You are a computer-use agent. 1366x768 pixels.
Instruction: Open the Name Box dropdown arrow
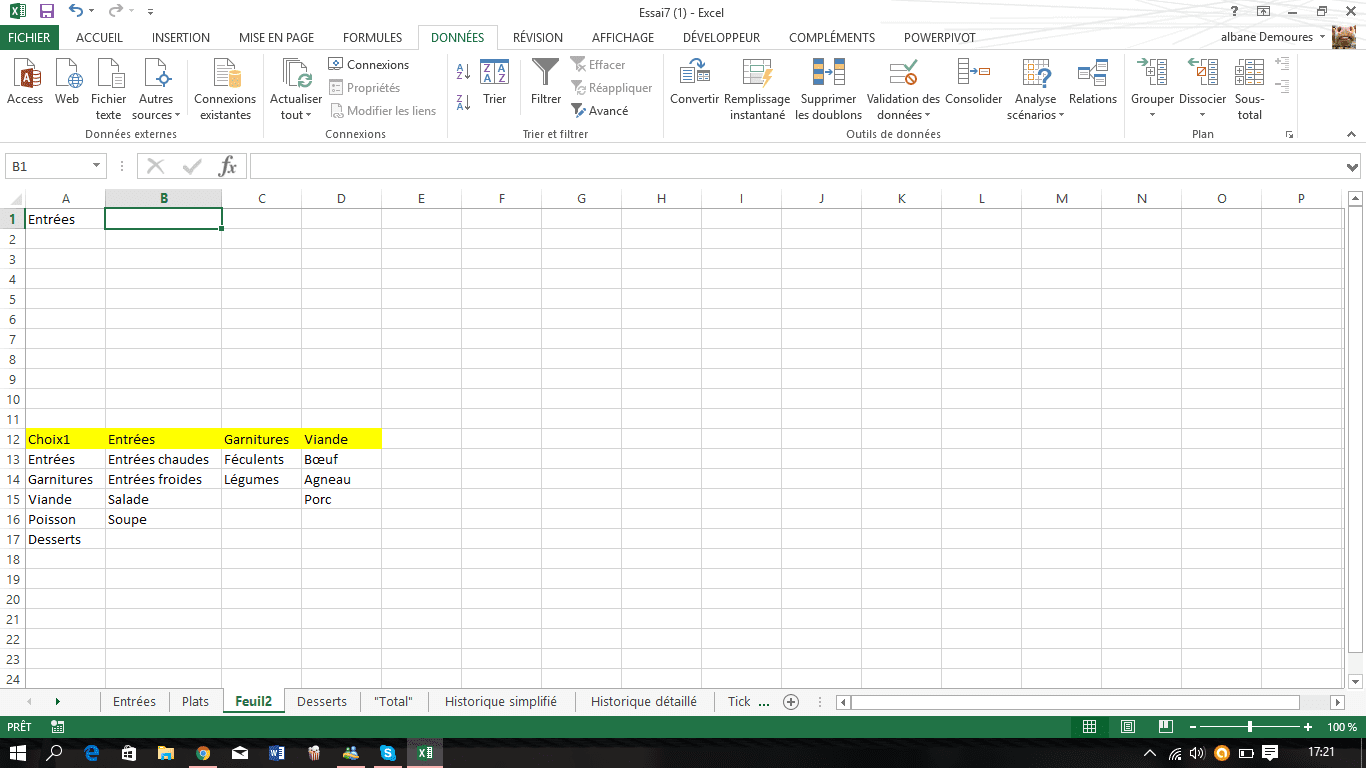pyautogui.click(x=96, y=166)
